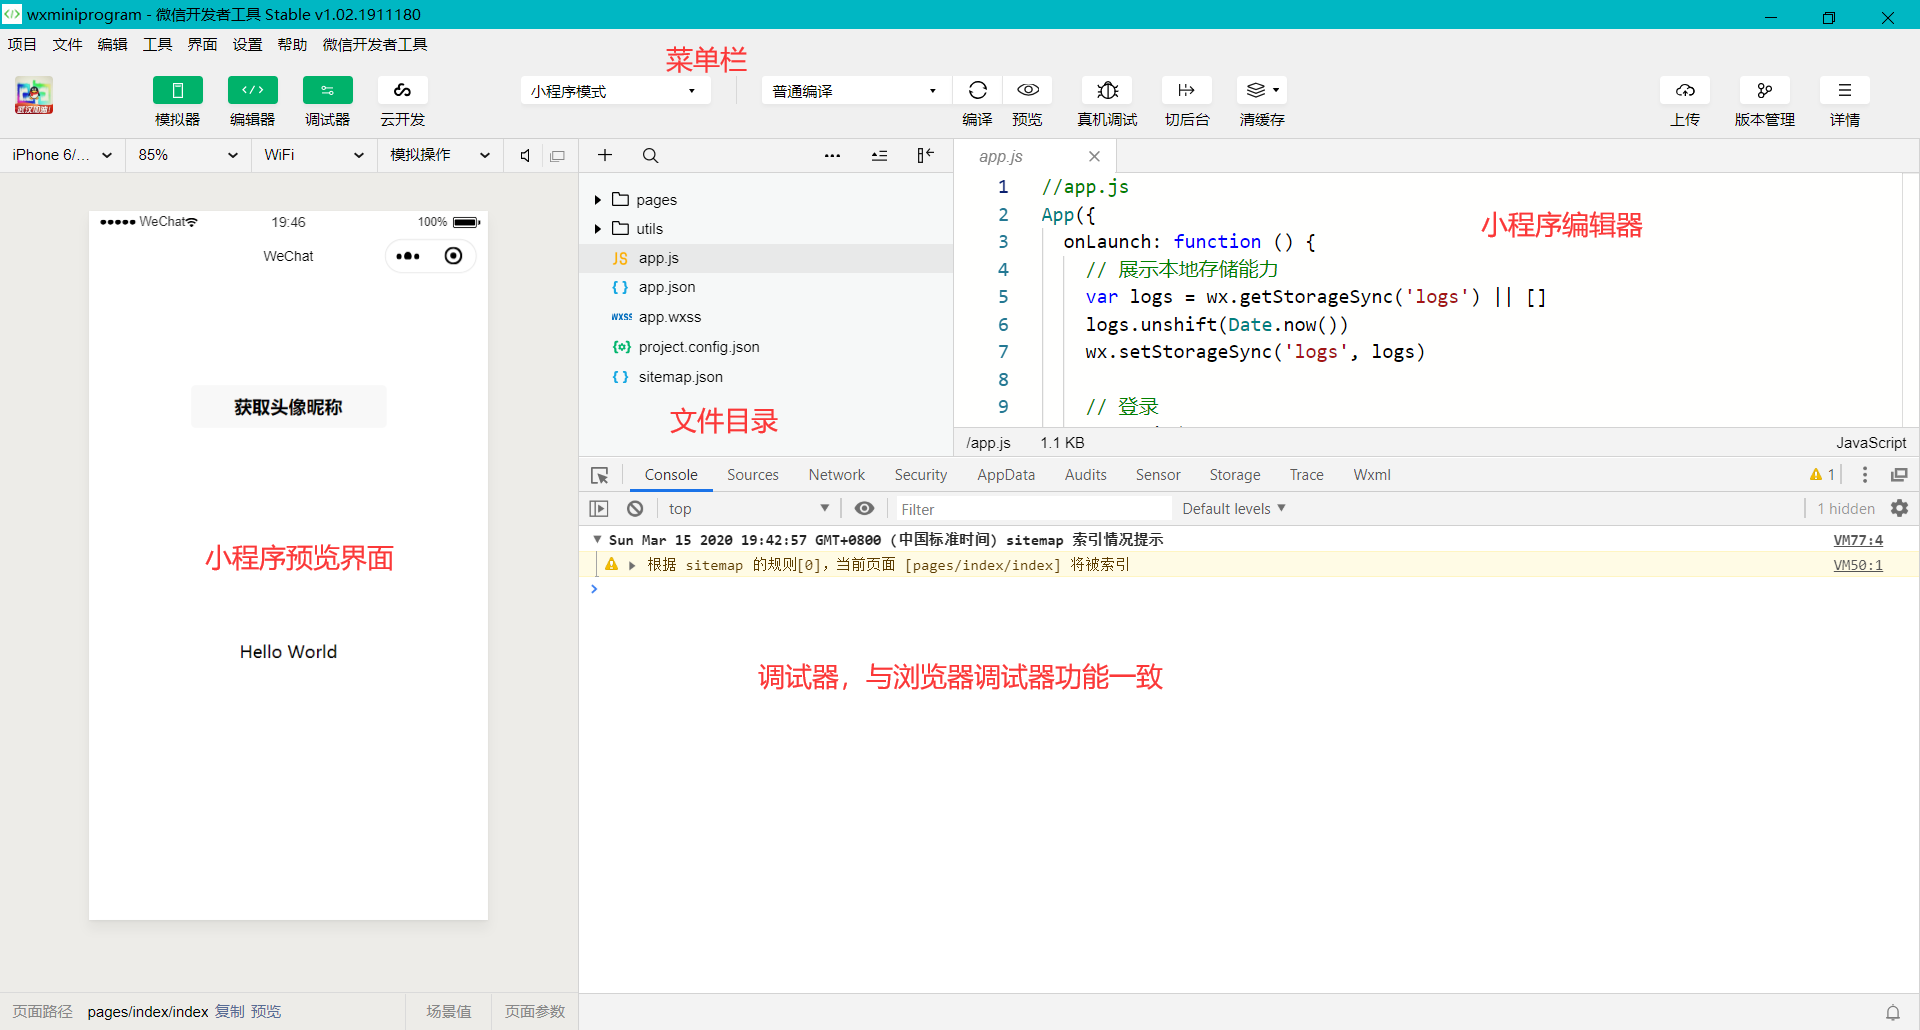1920x1030 pixels.
Task: Add a new file with plus icon
Action: tap(605, 155)
